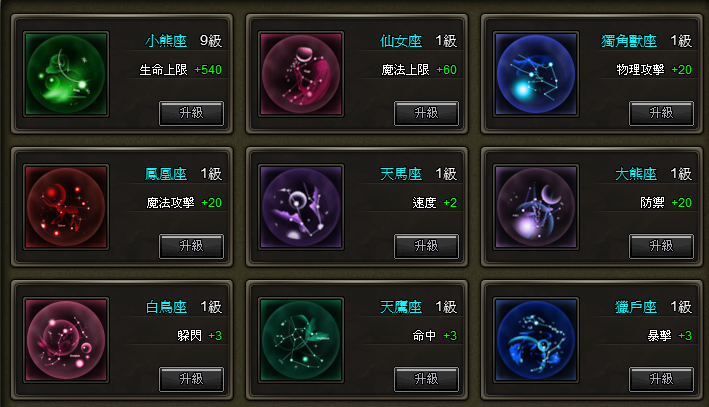Click 升級 button under 天鷹座
Viewport: 709px width, 407px height.
point(426,379)
